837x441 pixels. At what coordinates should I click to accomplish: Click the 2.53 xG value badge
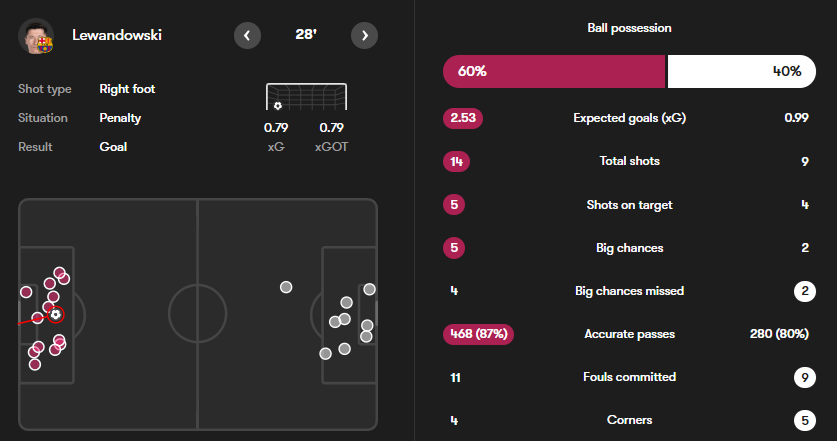pos(463,118)
